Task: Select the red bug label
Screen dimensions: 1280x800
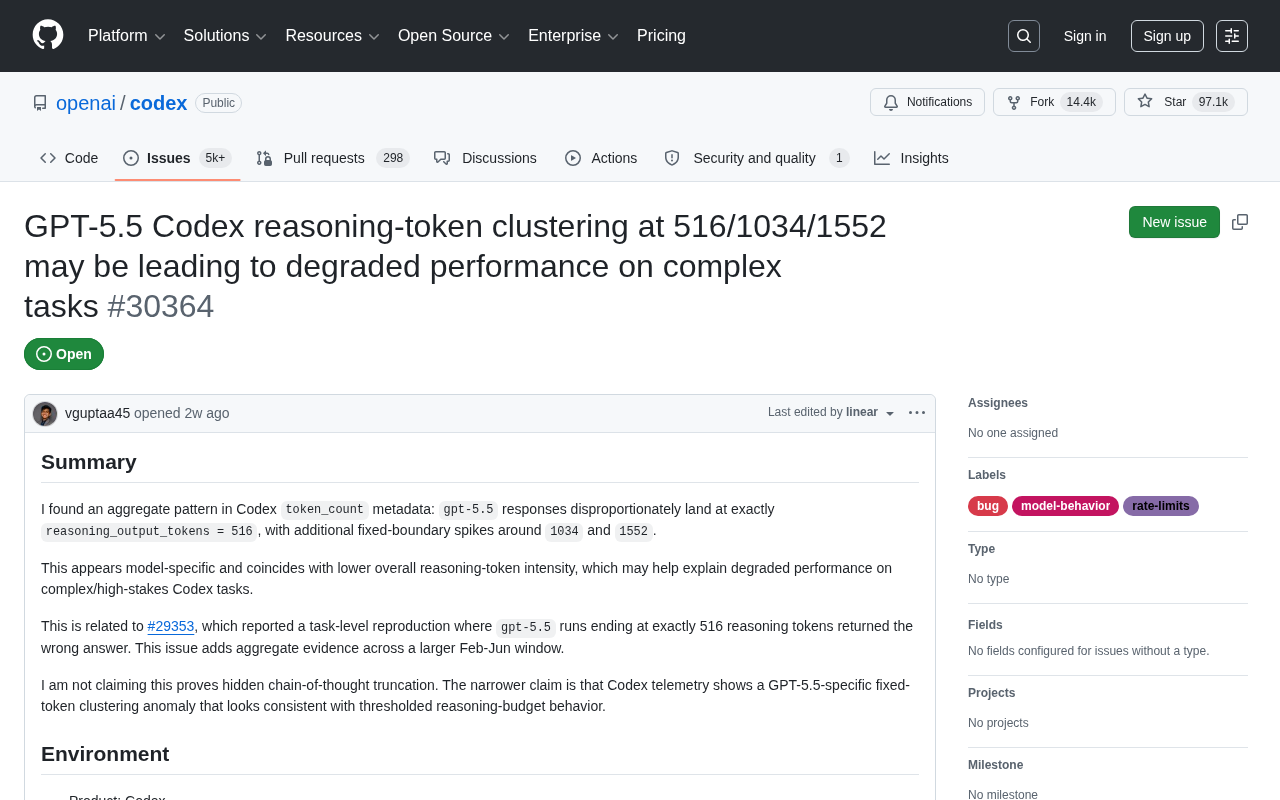Action: tap(988, 506)
